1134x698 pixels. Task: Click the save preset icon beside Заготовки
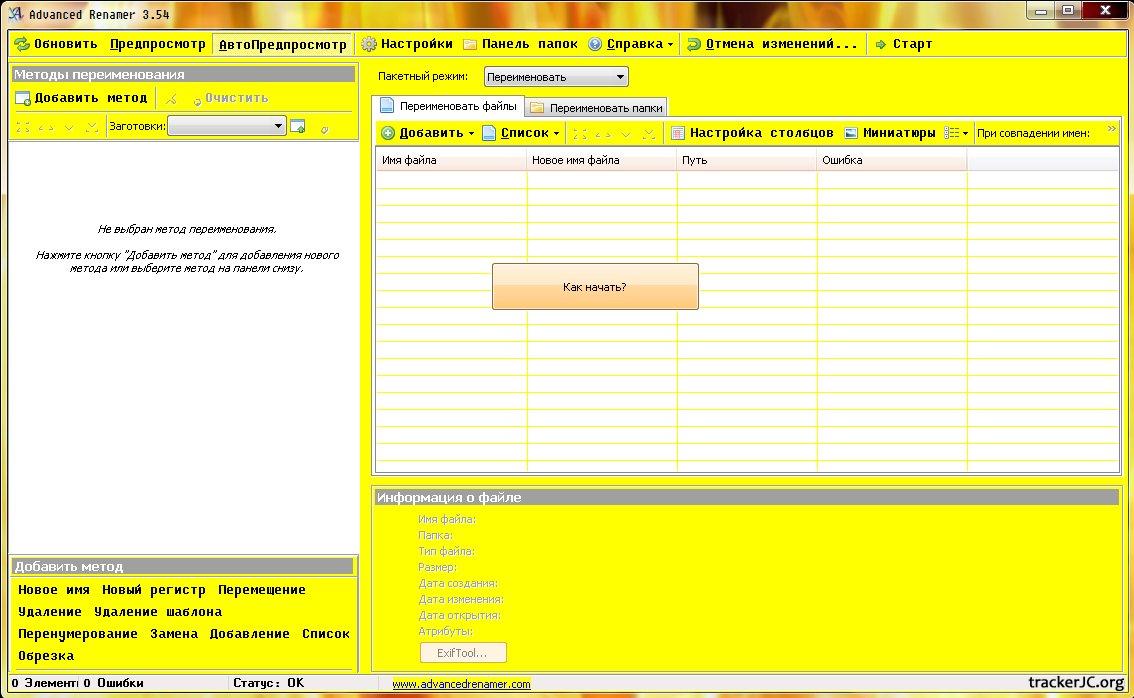[297, 126]
